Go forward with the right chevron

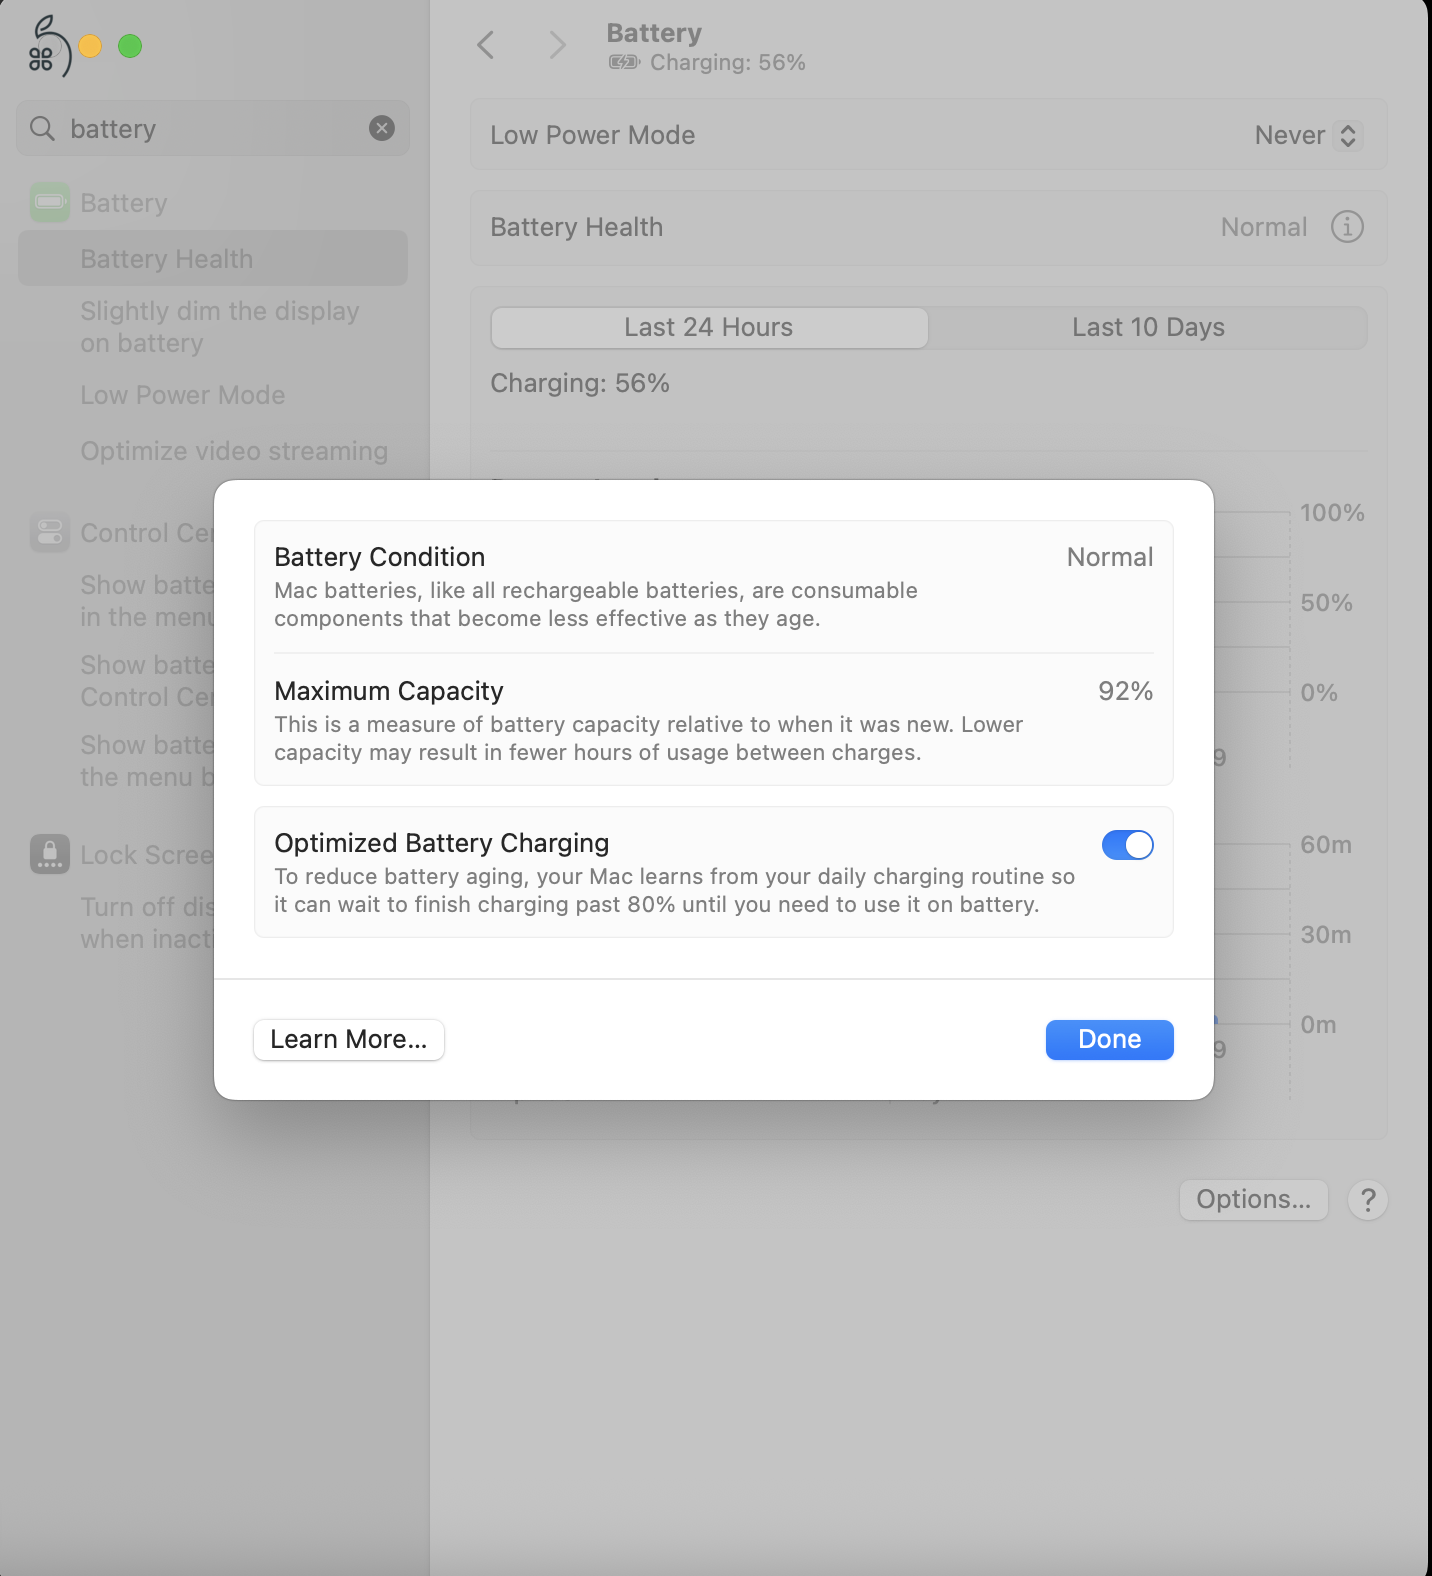coord(557,44)
